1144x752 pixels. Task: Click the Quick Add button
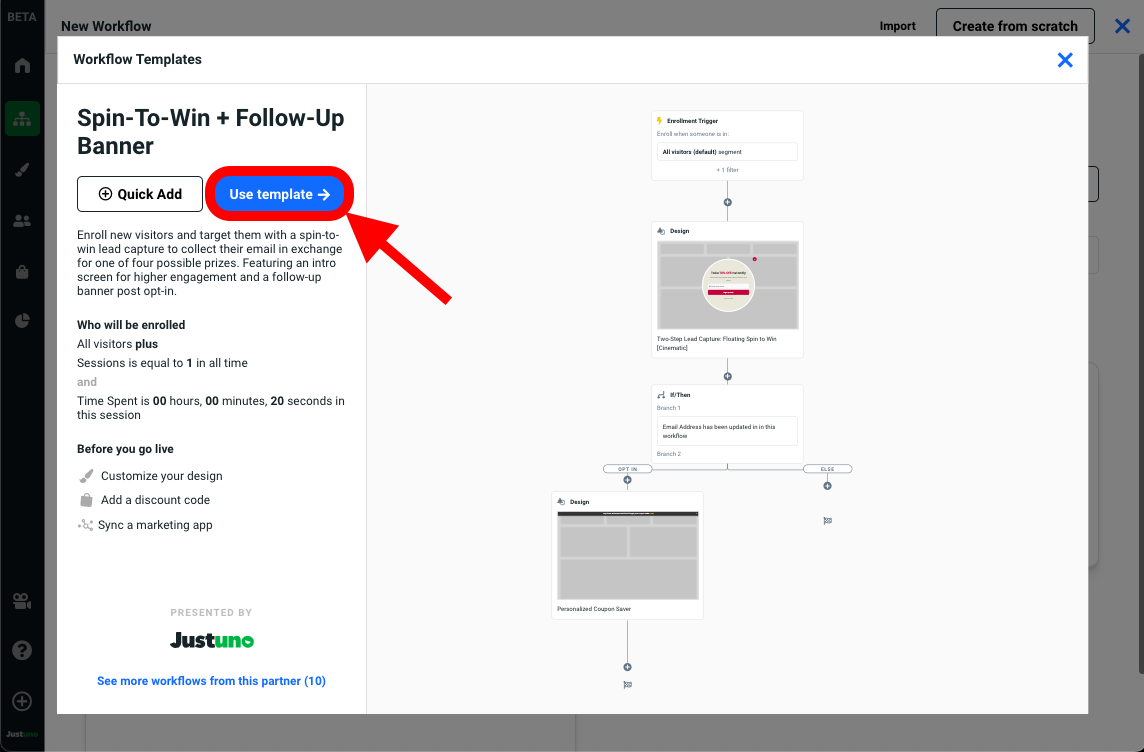pyautogui.click(x=140, y=194)
